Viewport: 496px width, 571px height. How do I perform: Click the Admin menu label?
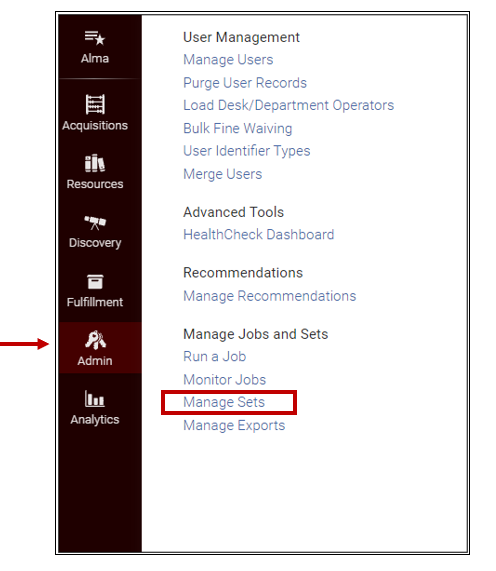[95, 361]
